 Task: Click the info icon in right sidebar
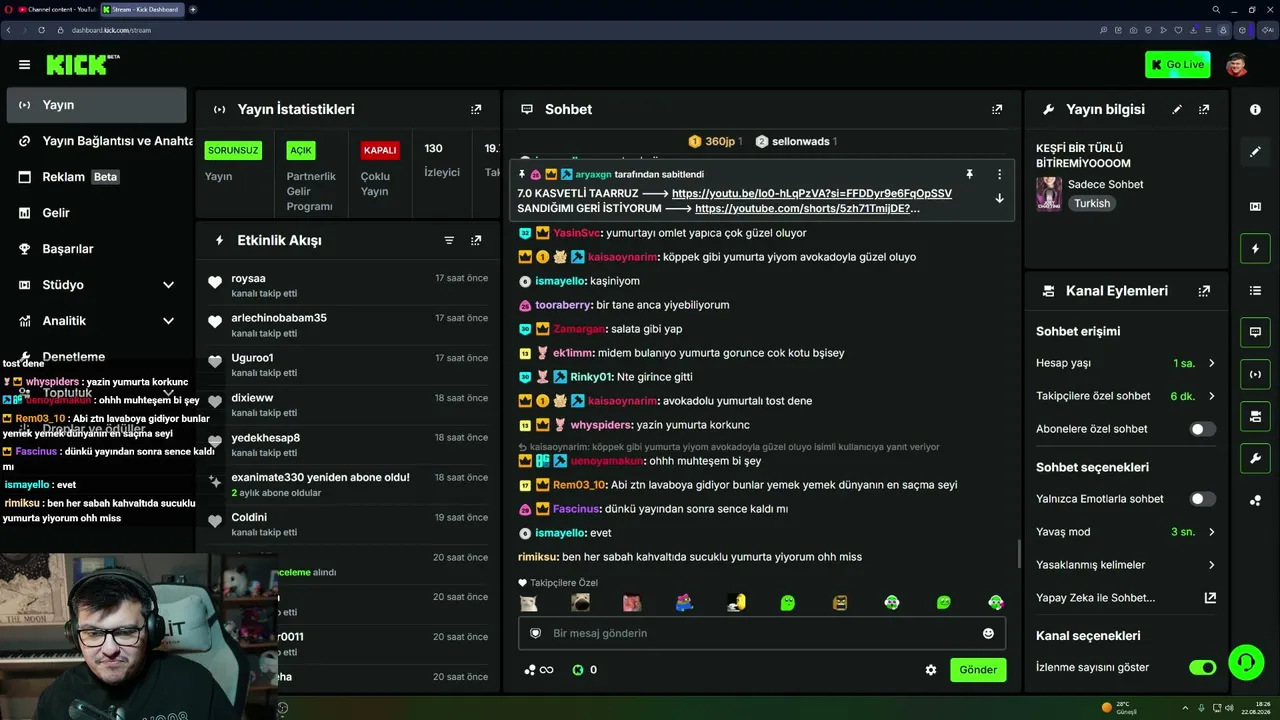point(1255,109)
